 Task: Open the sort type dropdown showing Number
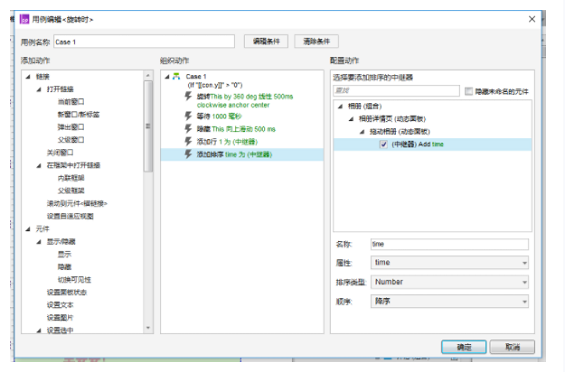click(449, 282)
